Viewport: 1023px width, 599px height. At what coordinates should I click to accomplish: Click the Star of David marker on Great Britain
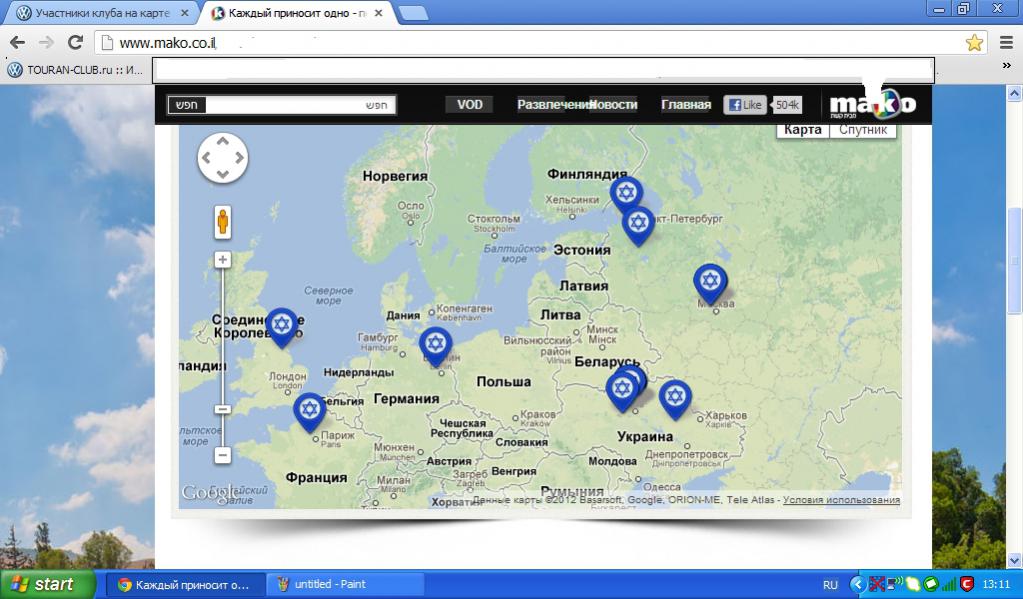(282, 326)
